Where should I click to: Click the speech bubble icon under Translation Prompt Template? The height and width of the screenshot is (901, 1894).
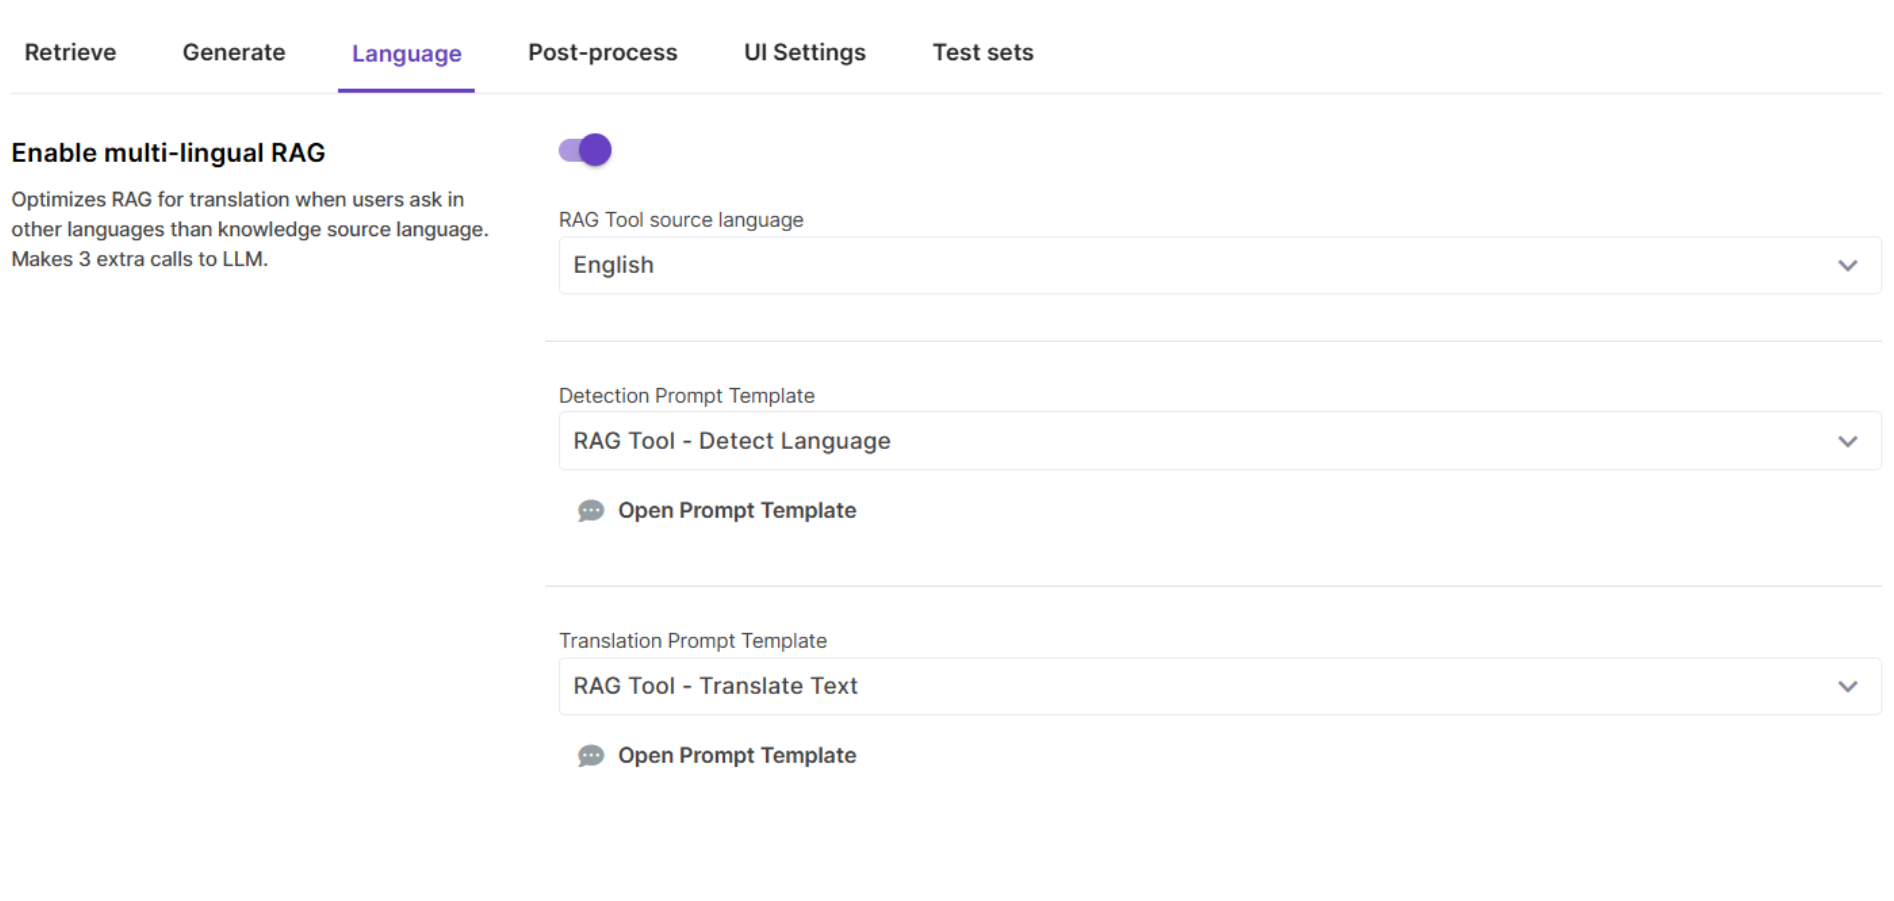coord(591,756)
